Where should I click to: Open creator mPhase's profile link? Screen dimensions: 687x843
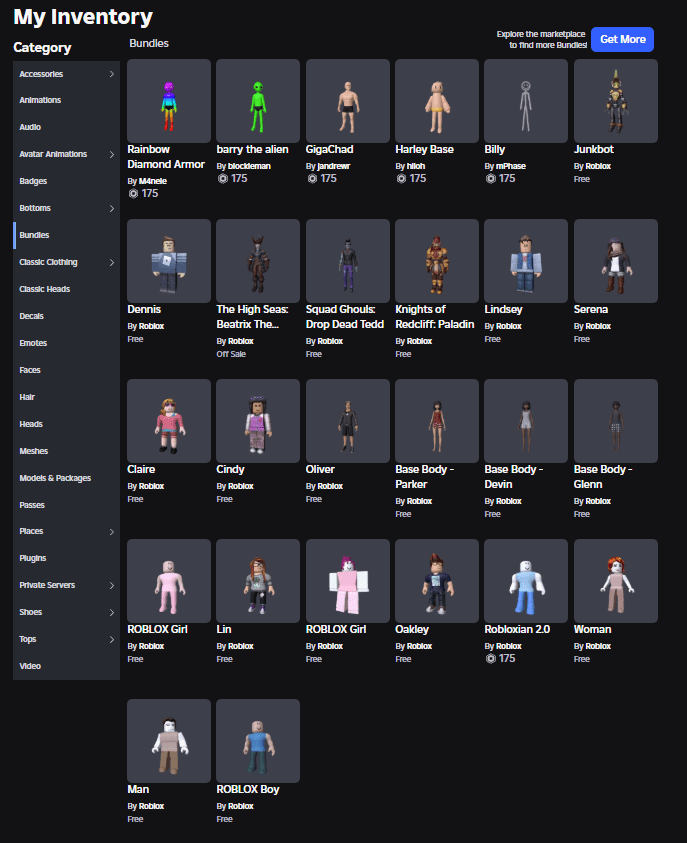coord(511,166)
